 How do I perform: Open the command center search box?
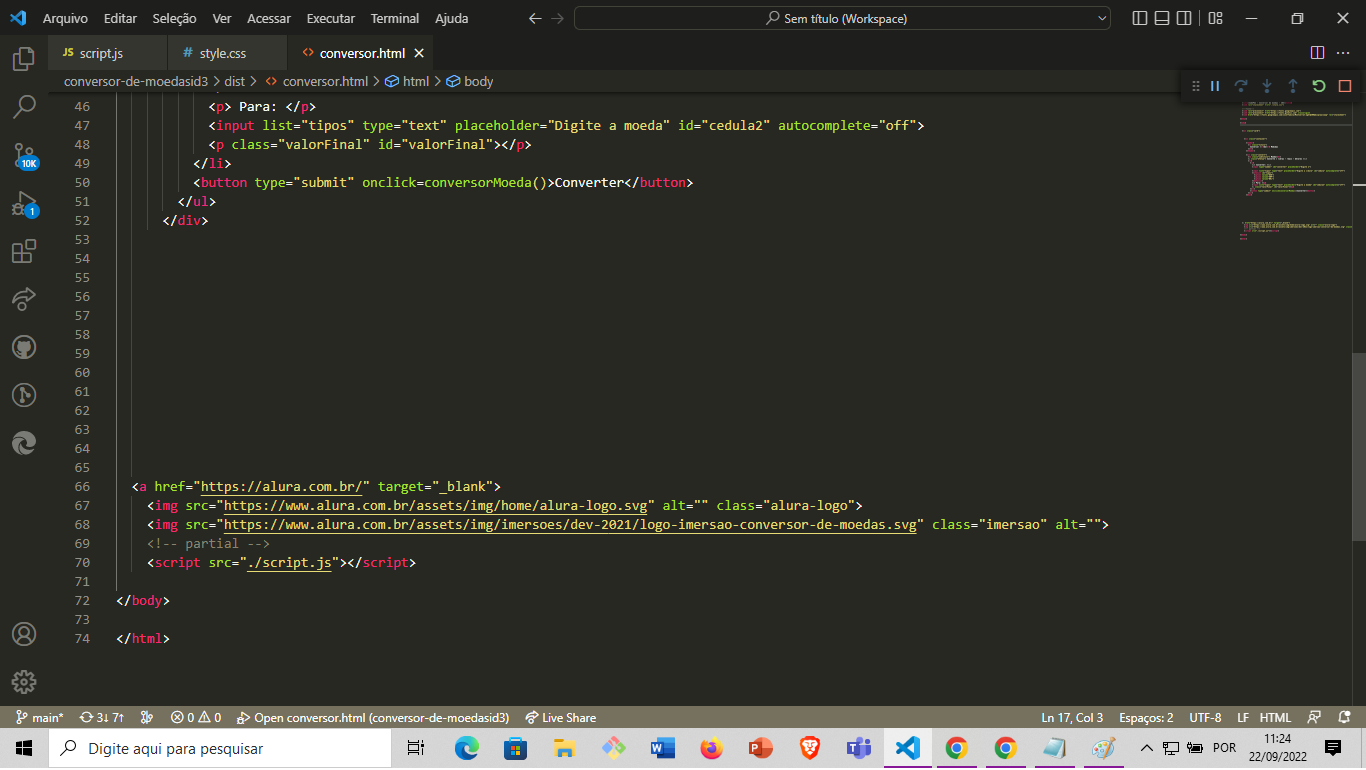pyautogui.click(x=842, y=18)
